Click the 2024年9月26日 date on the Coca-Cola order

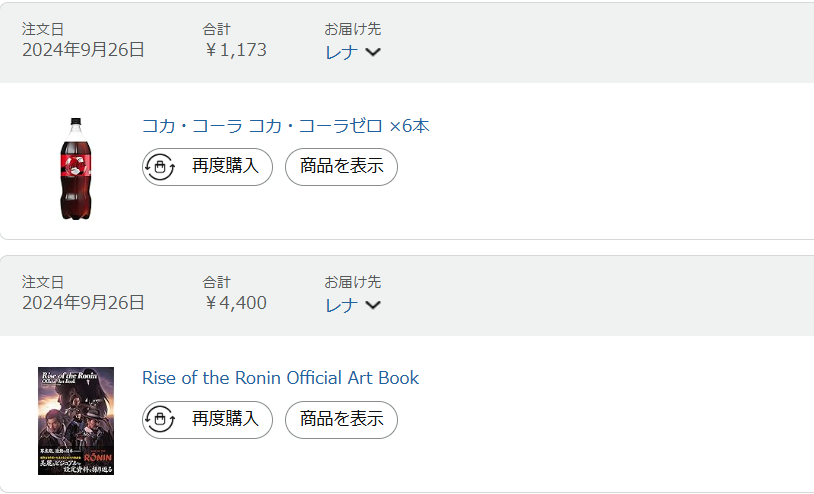pos(83,50)
